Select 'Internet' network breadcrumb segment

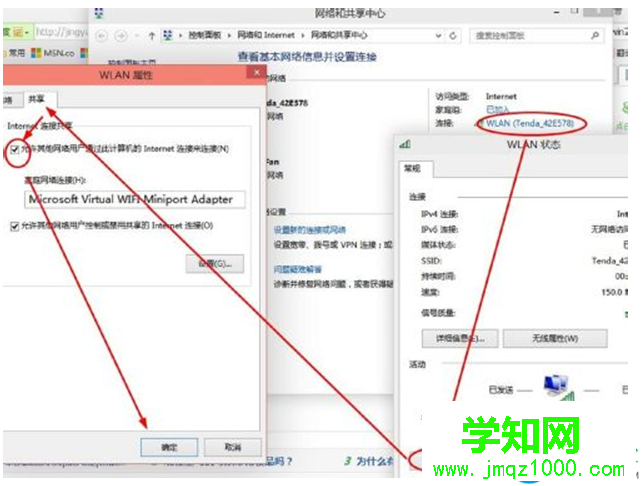tap(266, 36)
